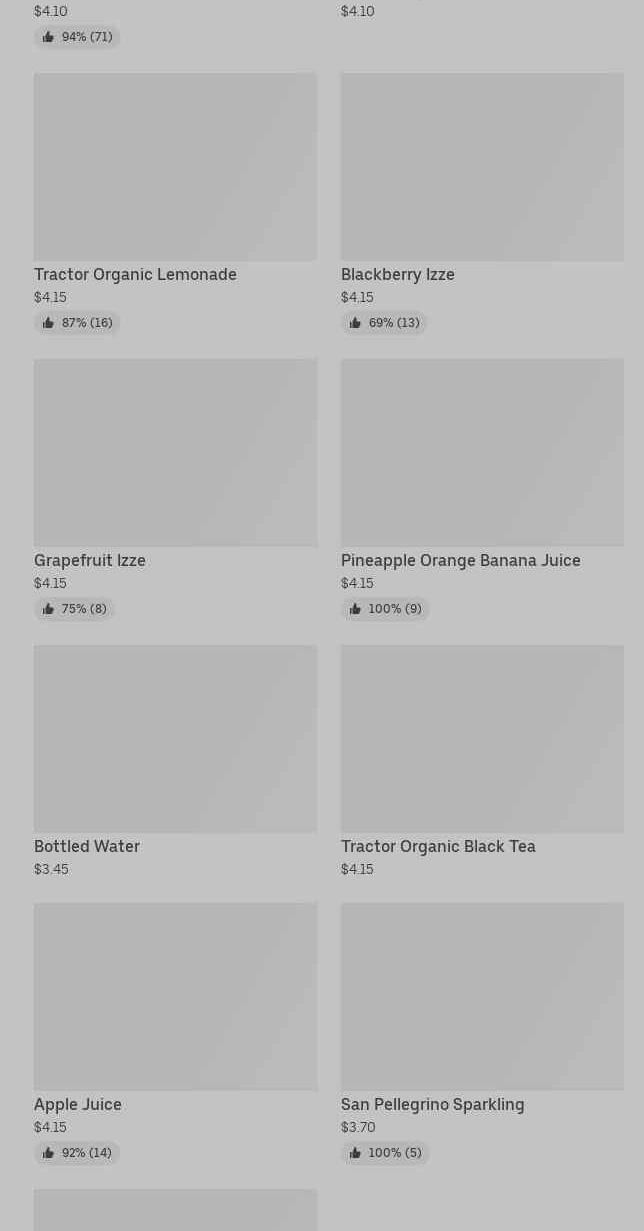Viewport: 644px width, 1231px height.
Task: Select the San Pellegrino Sparkling image
Action: (x=482, y=997)
